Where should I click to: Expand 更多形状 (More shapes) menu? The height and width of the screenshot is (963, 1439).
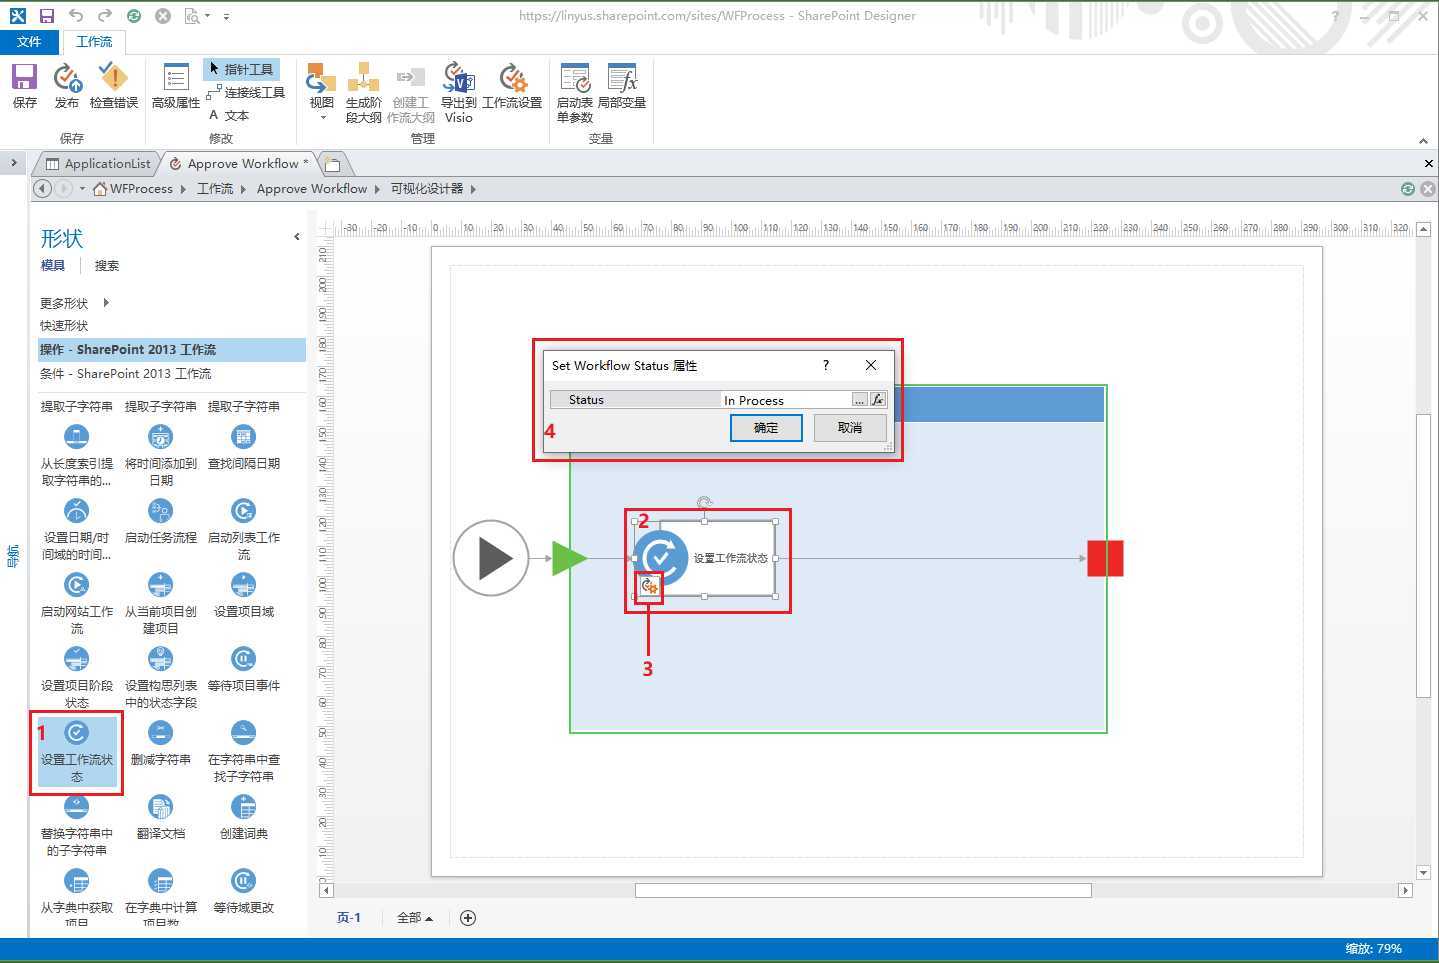[74, 303]
